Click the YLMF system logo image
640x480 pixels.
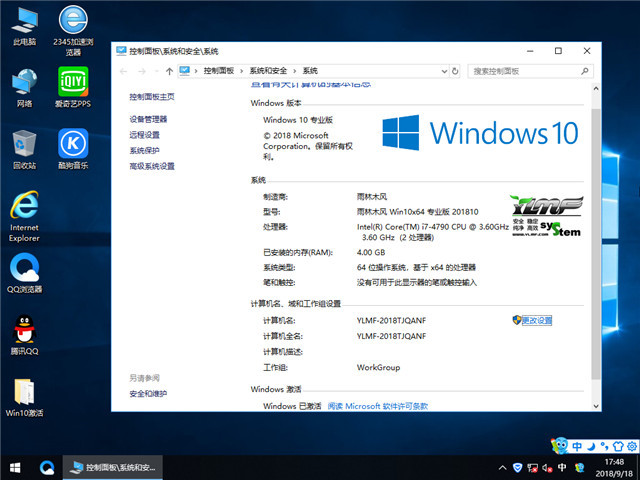tap(546, 216)
